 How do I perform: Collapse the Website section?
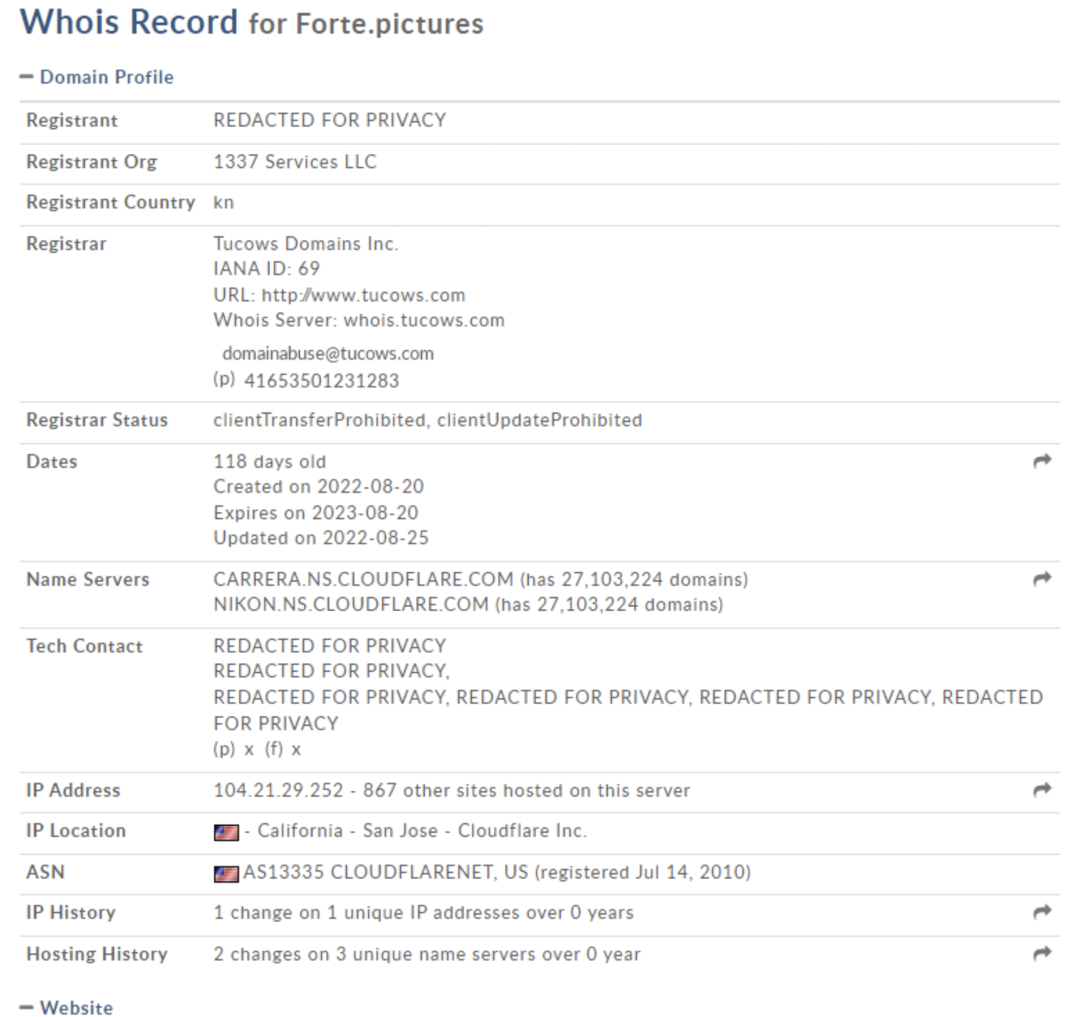point(67,1007)
